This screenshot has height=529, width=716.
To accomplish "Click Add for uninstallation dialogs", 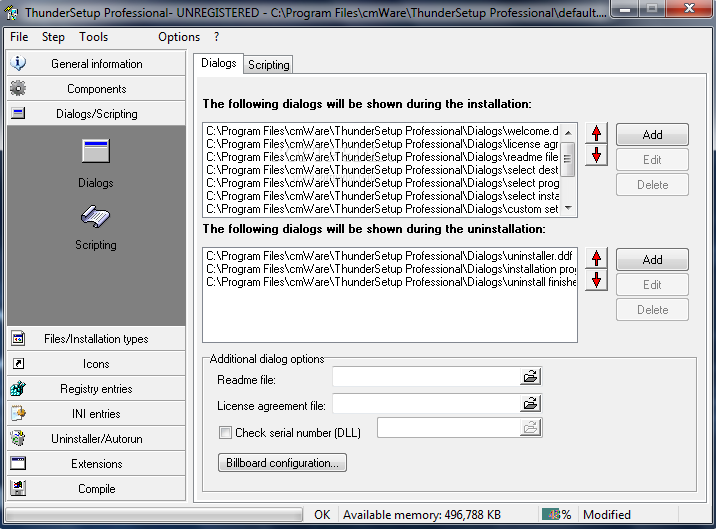I will coord(652,259).
